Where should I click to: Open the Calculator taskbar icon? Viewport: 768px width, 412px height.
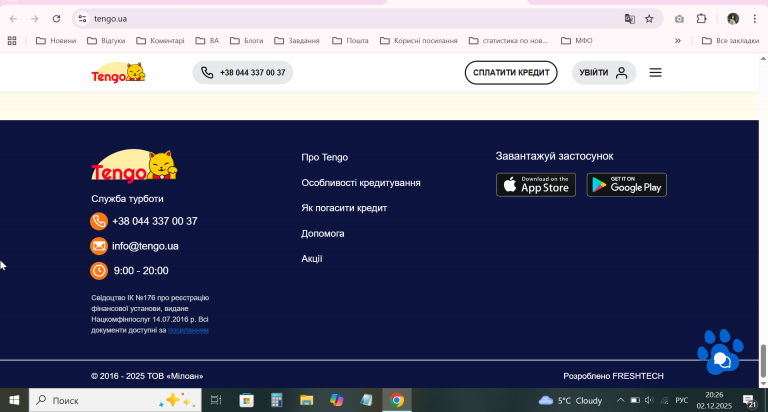point(277,400)
